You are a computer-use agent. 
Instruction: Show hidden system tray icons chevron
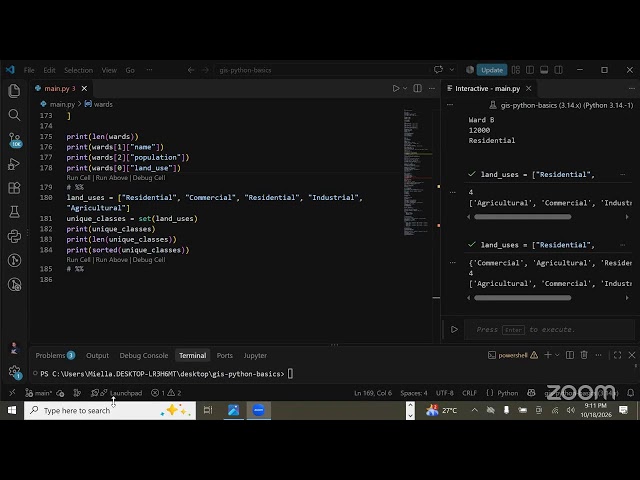pos(474,410)
